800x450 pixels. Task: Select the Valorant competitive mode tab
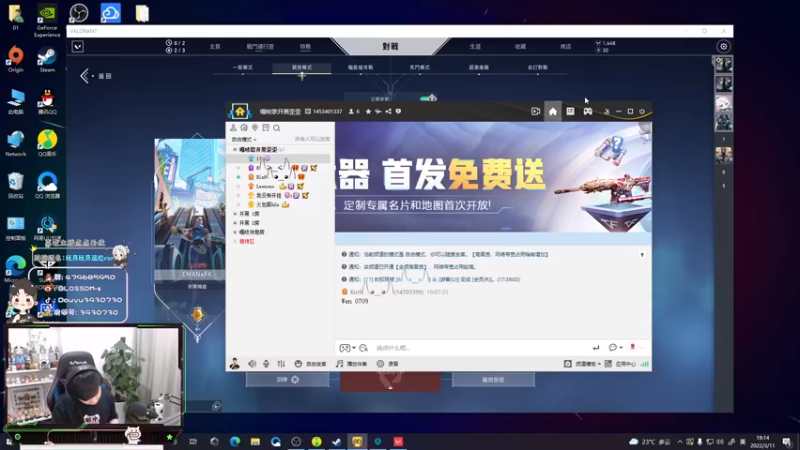pos(302,67)
